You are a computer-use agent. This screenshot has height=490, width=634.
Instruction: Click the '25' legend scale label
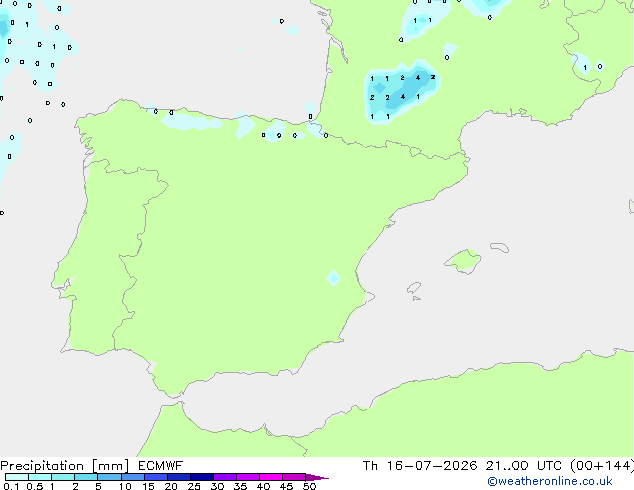coord(194,486)
